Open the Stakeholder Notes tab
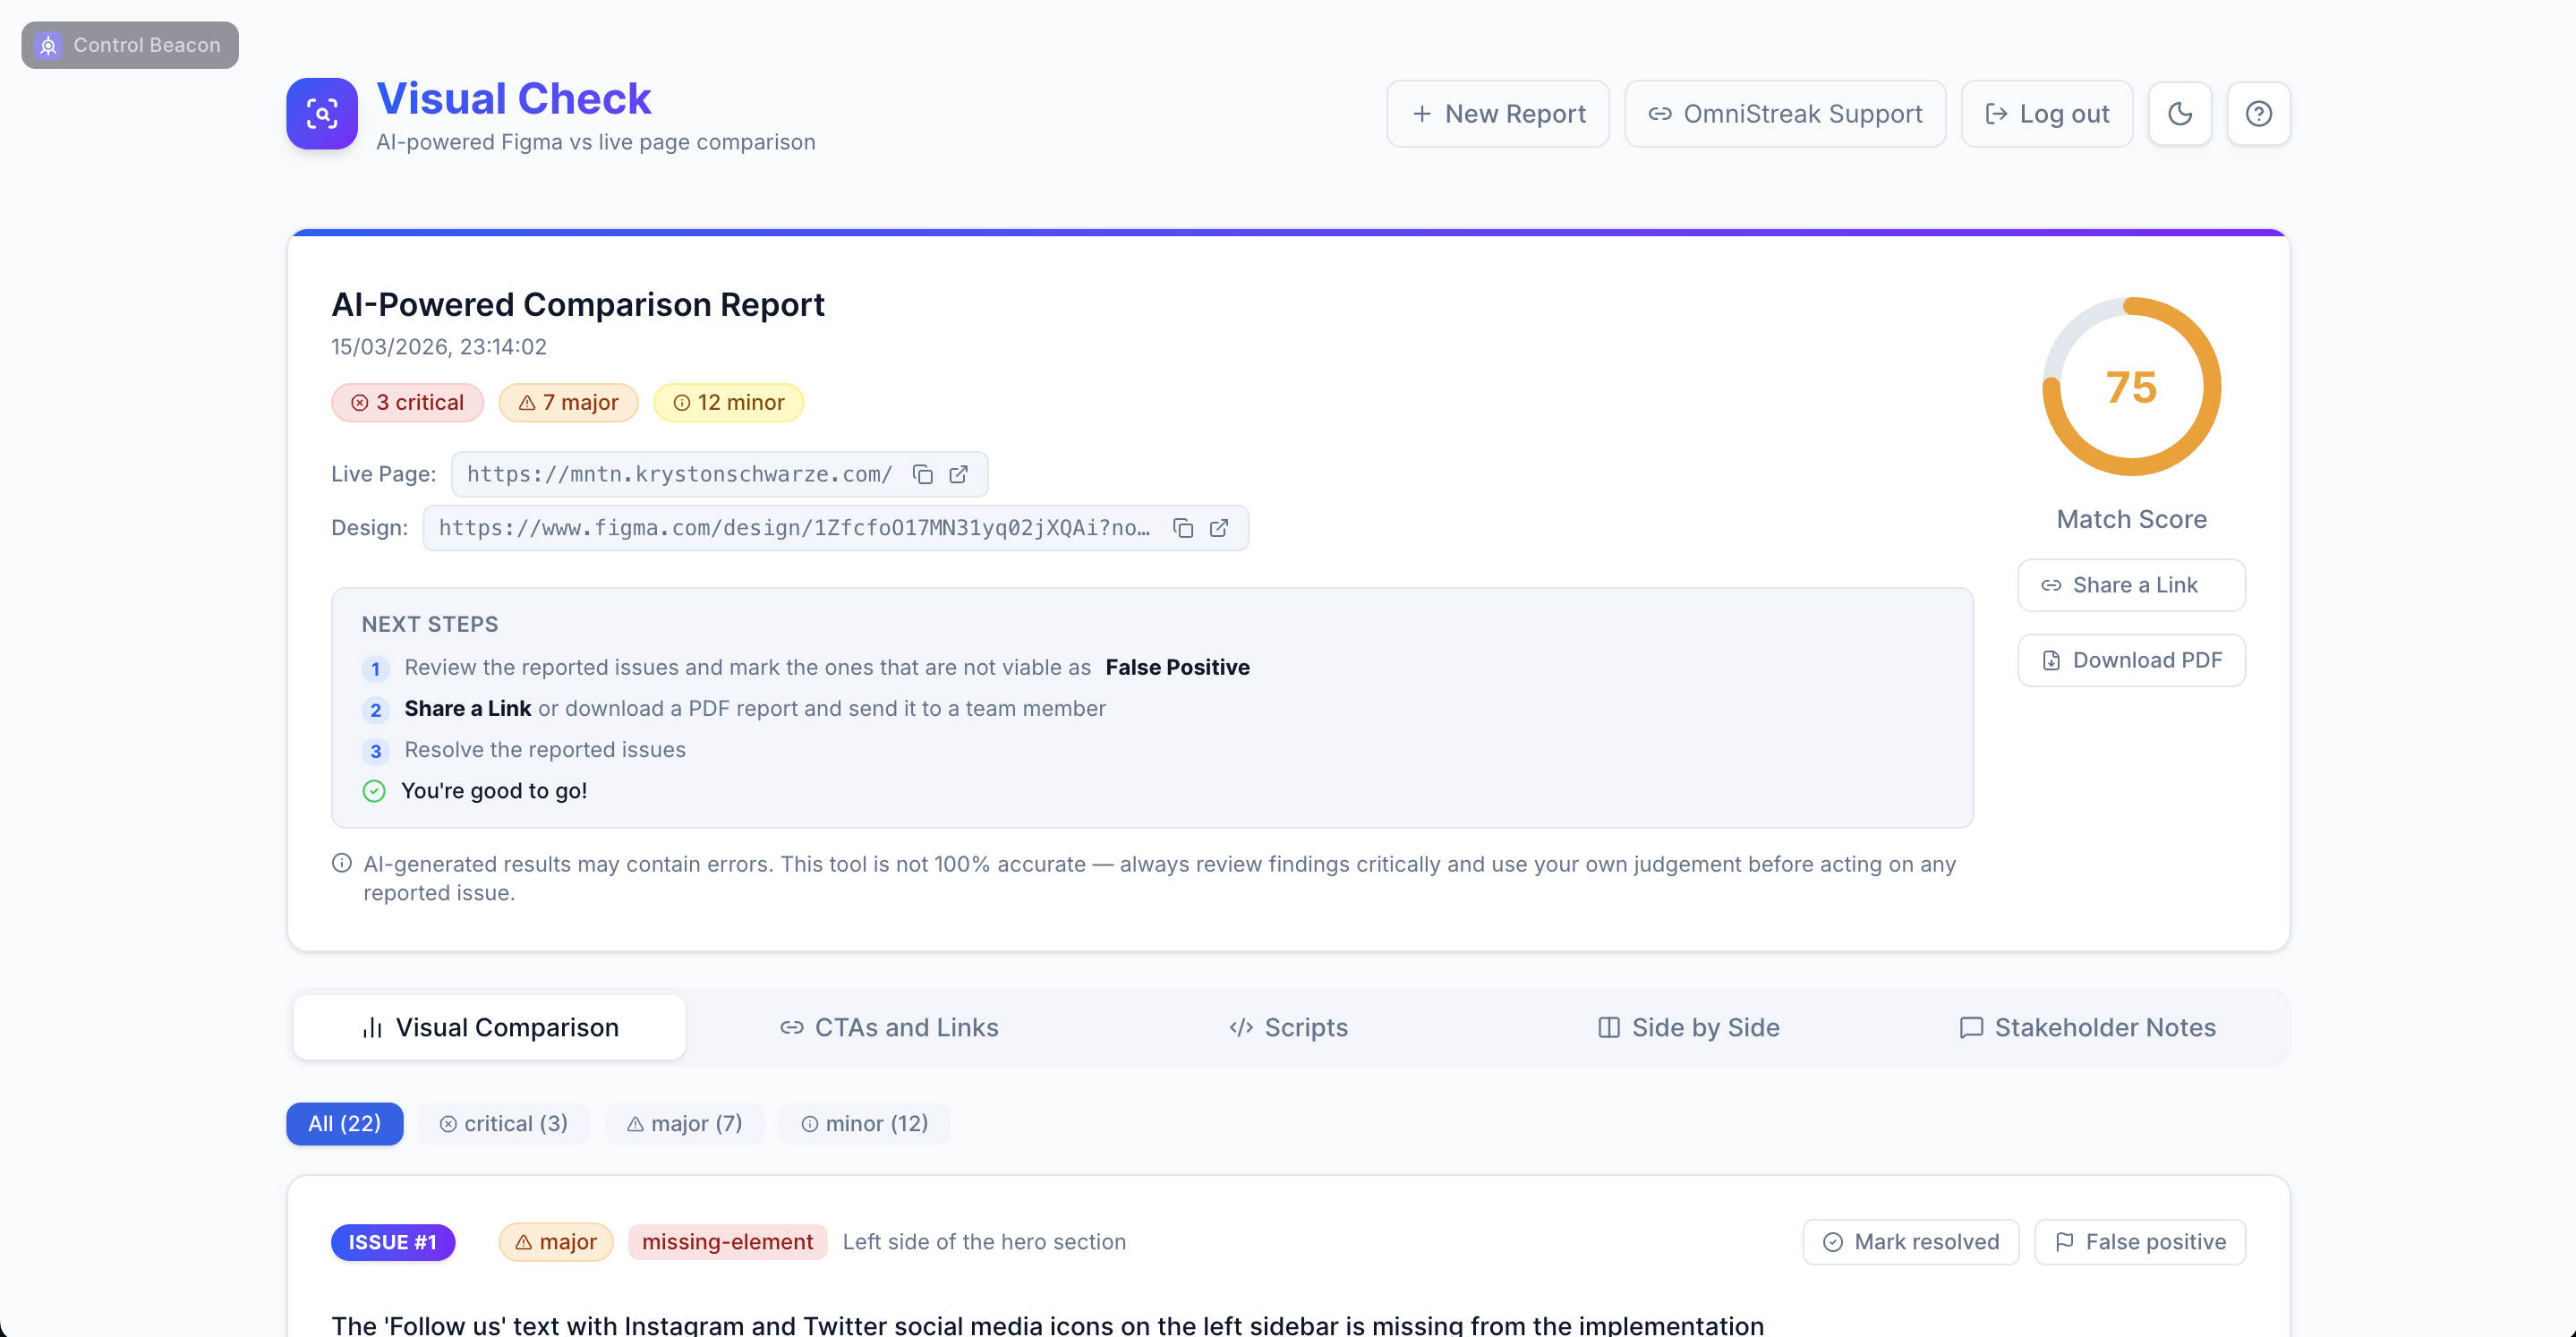 pyautogui.click(x=2087, y=1027)
